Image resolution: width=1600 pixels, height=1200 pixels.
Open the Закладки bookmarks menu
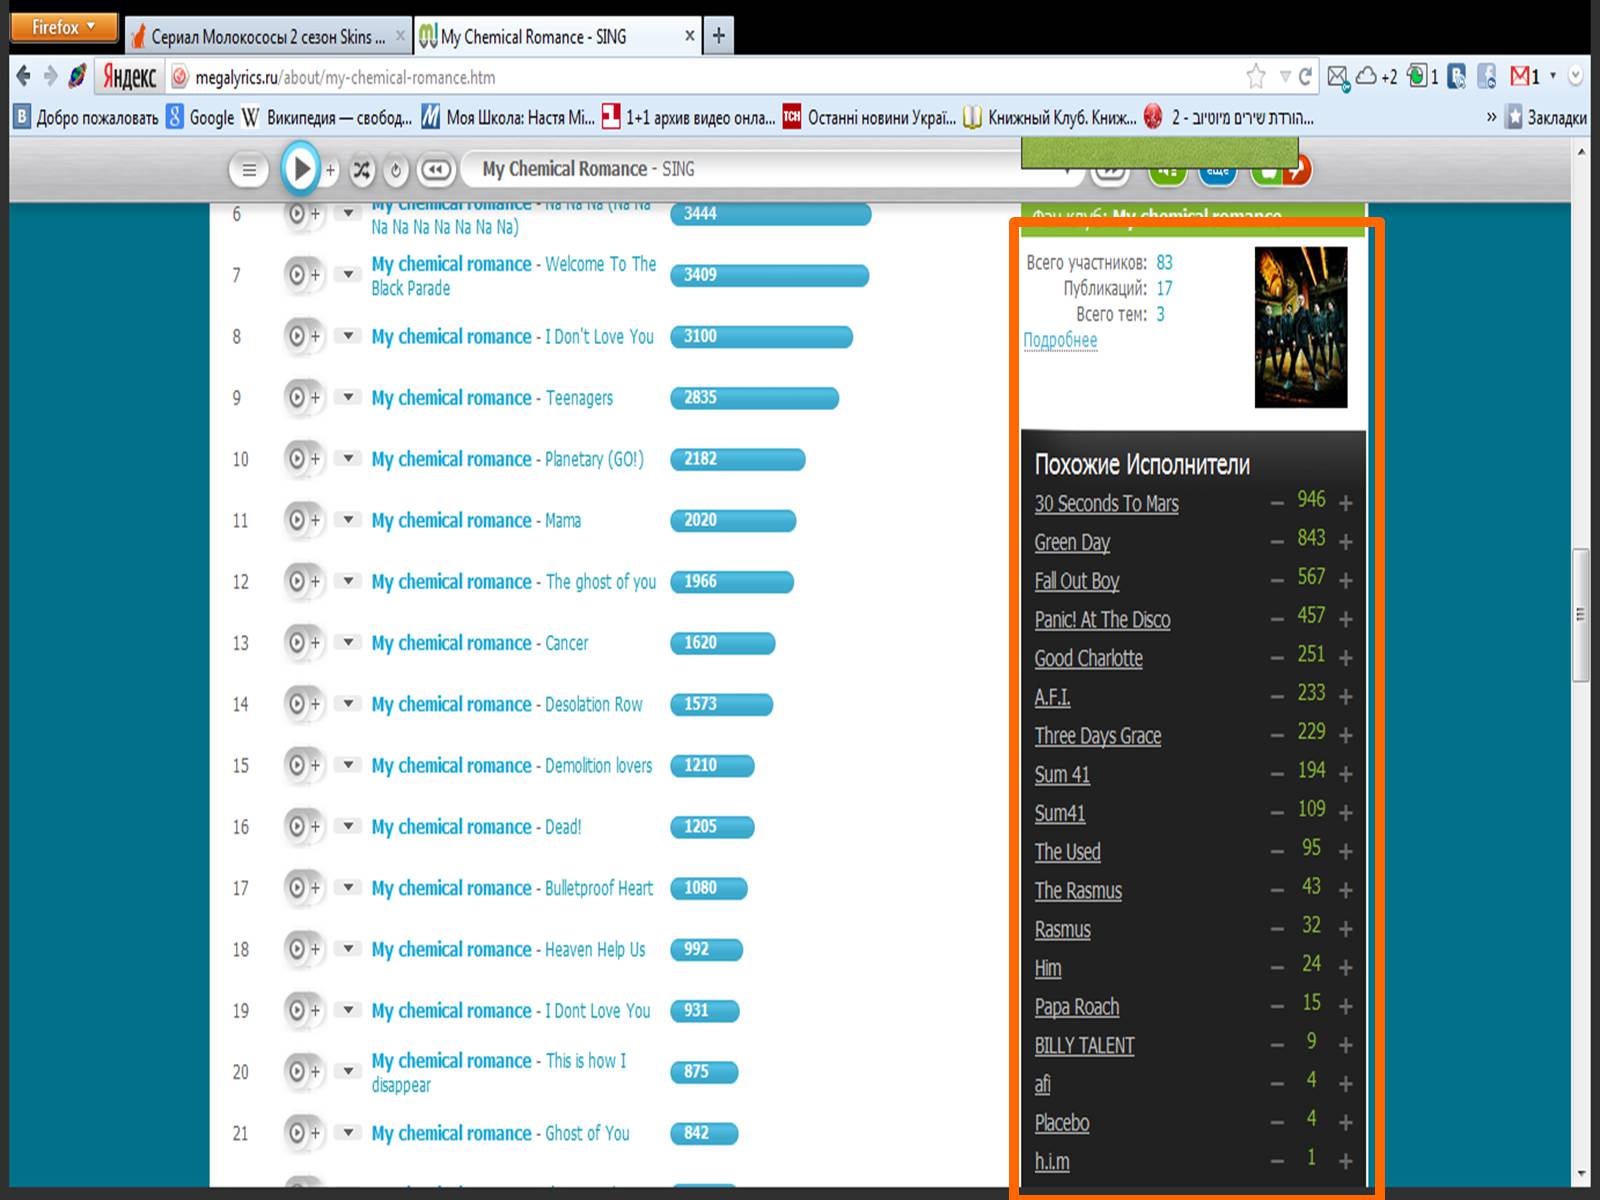1546,118
